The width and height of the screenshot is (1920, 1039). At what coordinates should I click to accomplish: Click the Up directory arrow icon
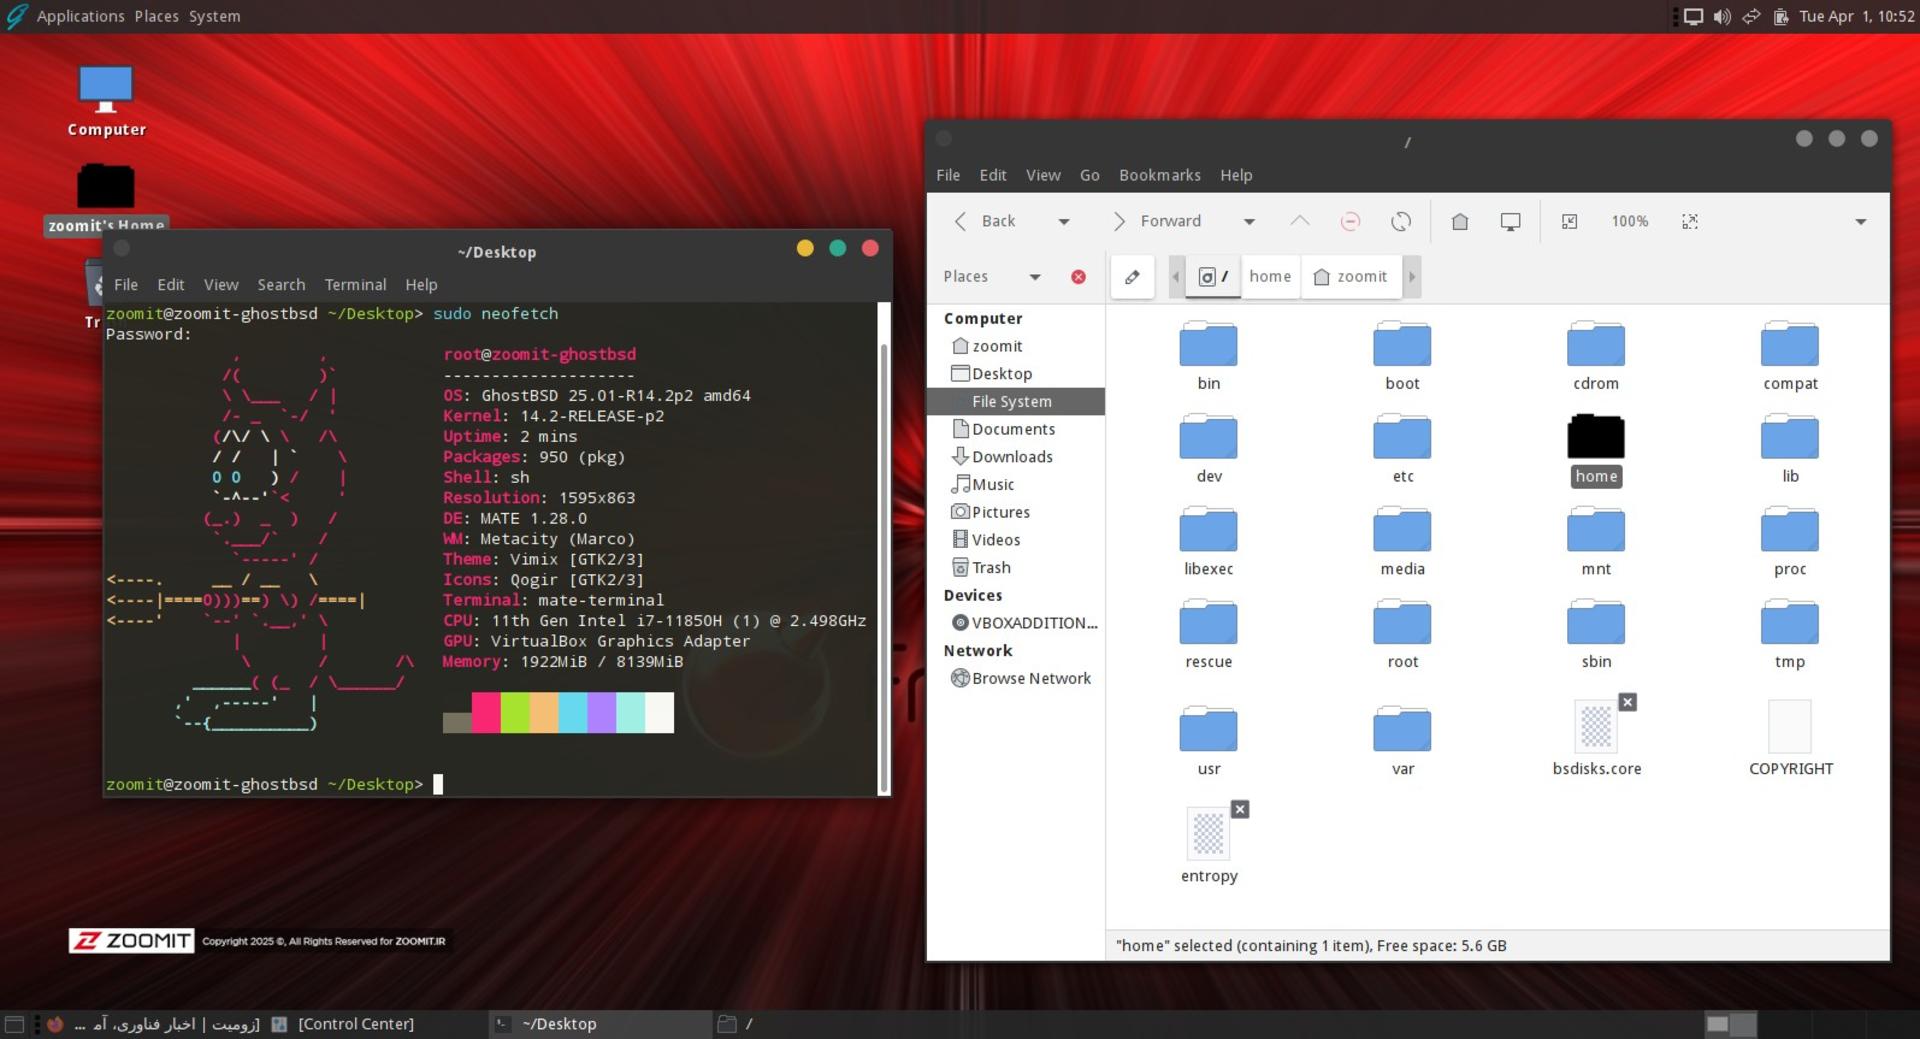(x=1299, y=222)
